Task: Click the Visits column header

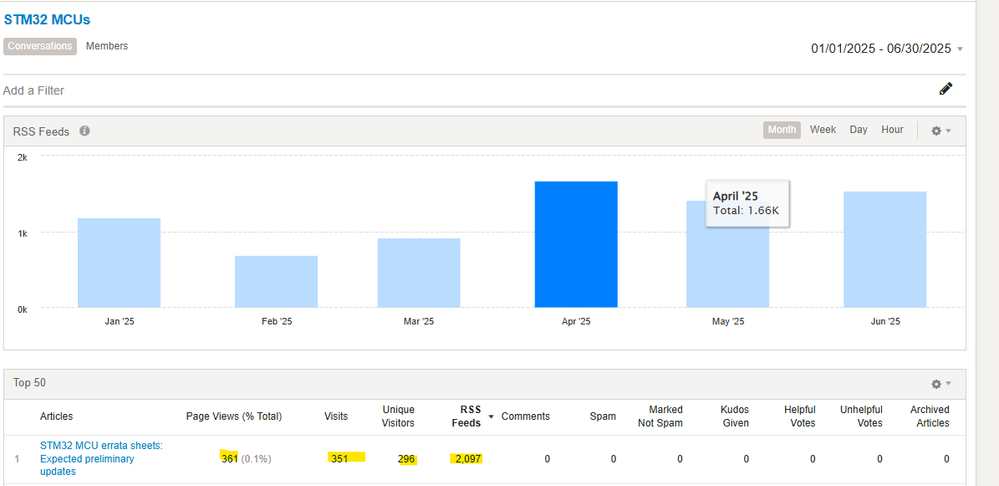Action: tap(336, 417)
